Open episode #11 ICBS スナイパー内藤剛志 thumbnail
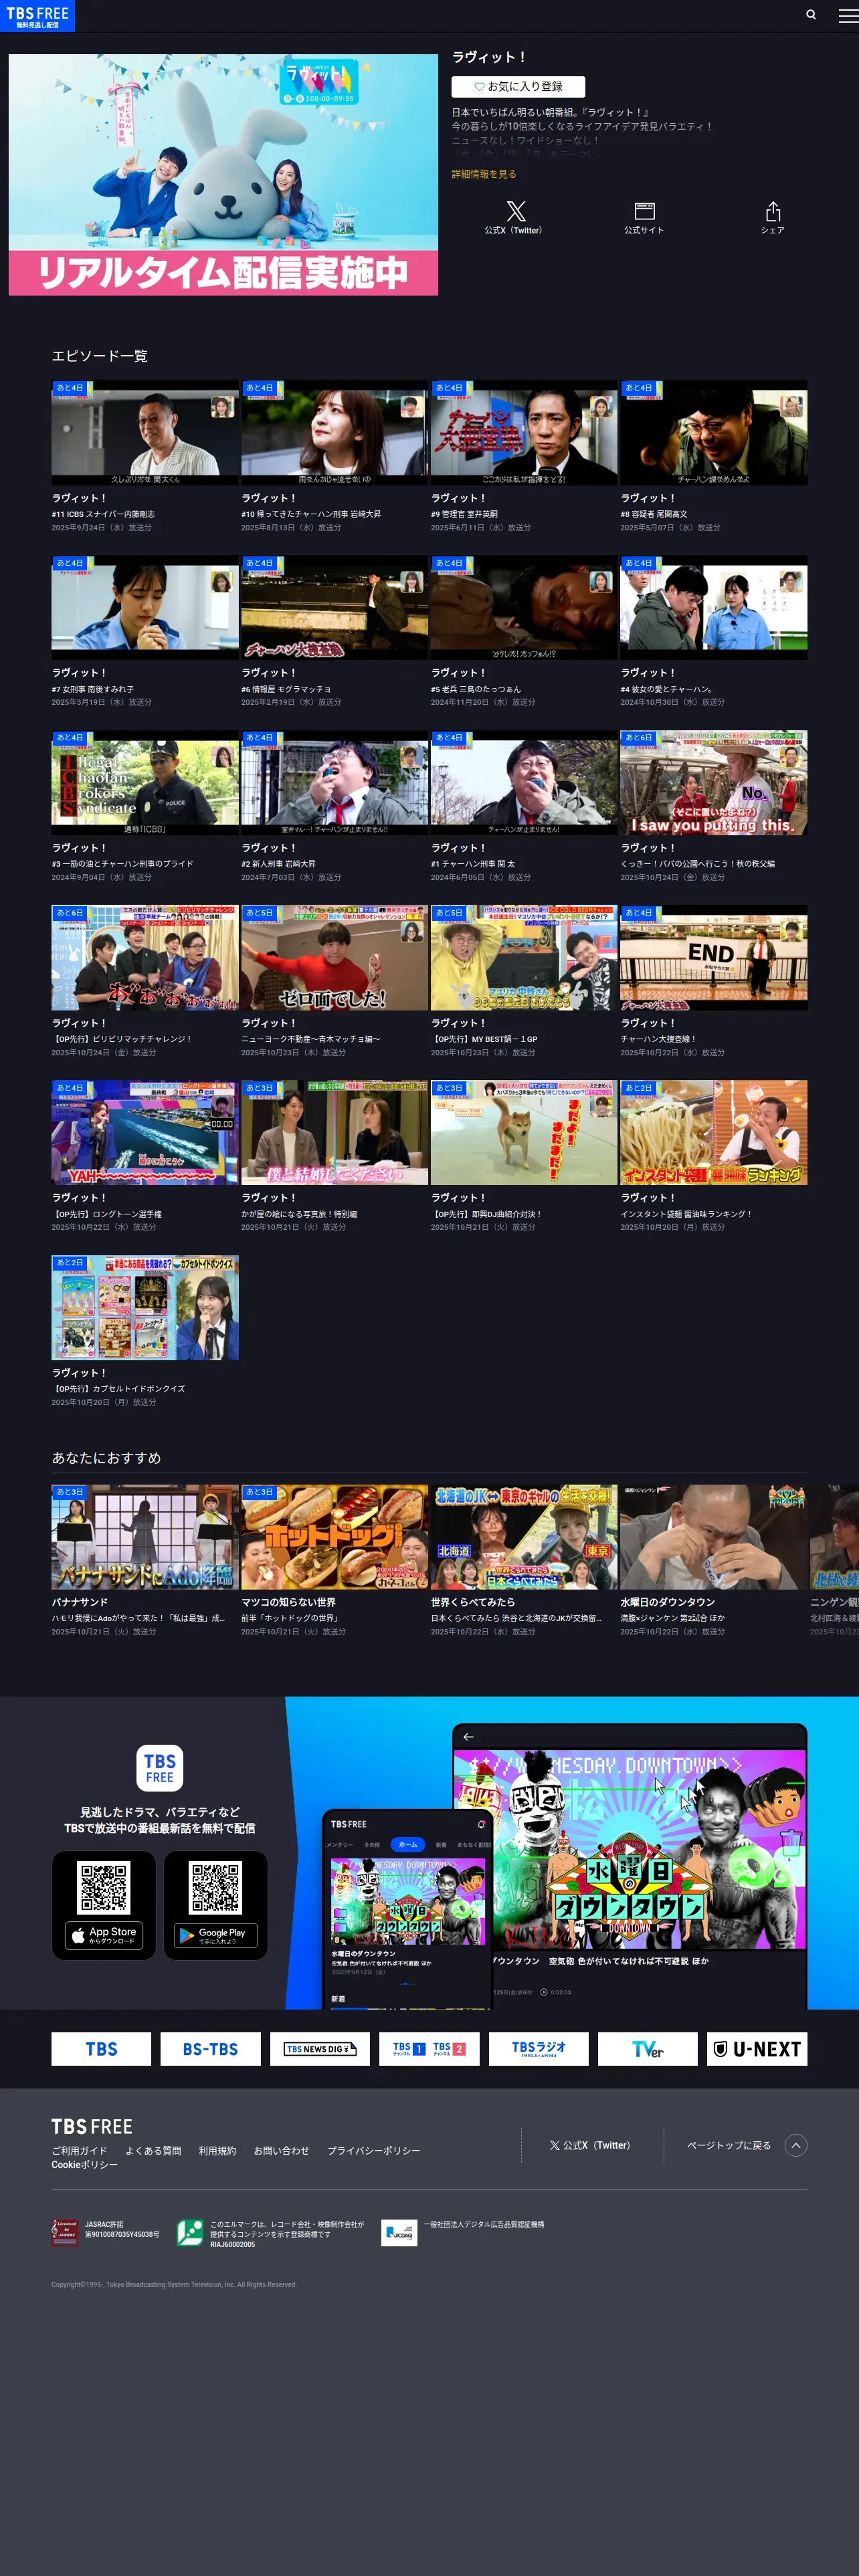The width and height of the screenshot is (859, 2576). pyautogui.click(x=145, y=433)
